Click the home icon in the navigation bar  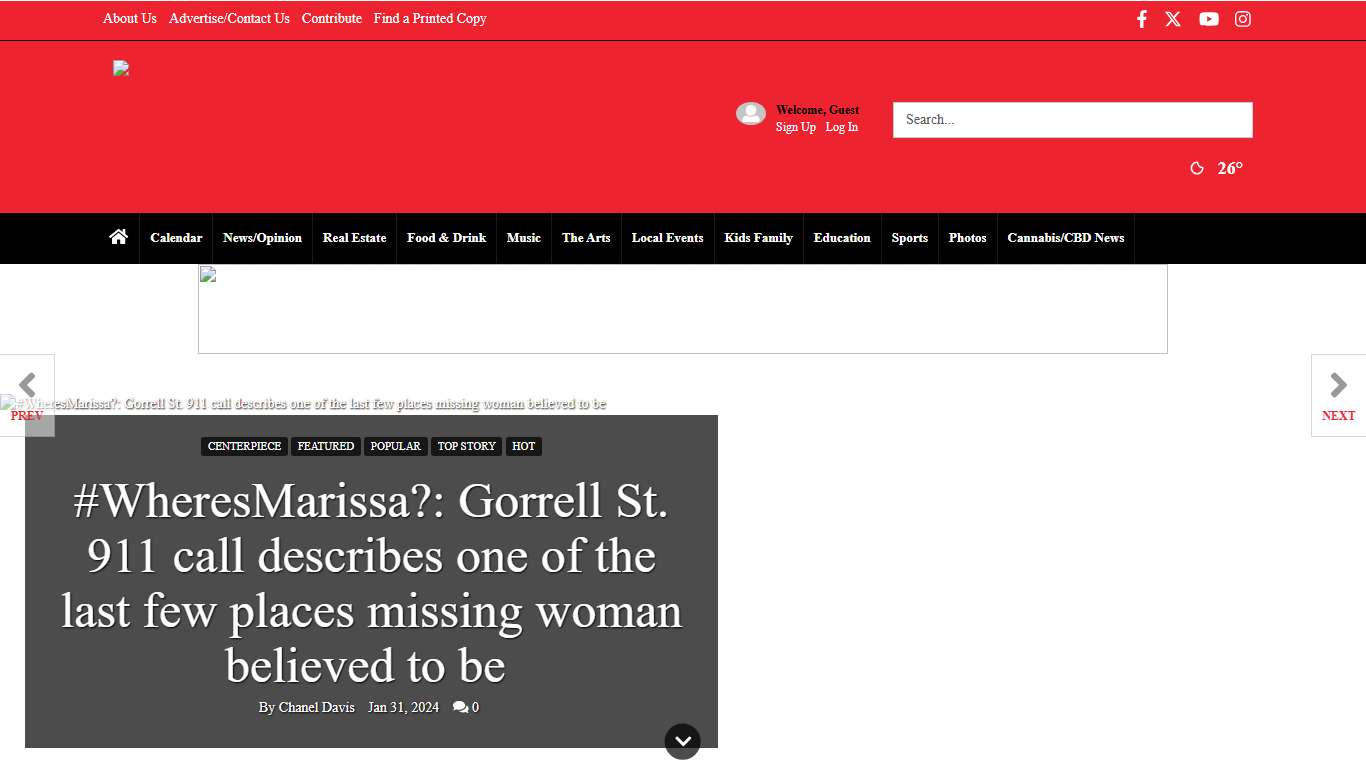[118, 238]
